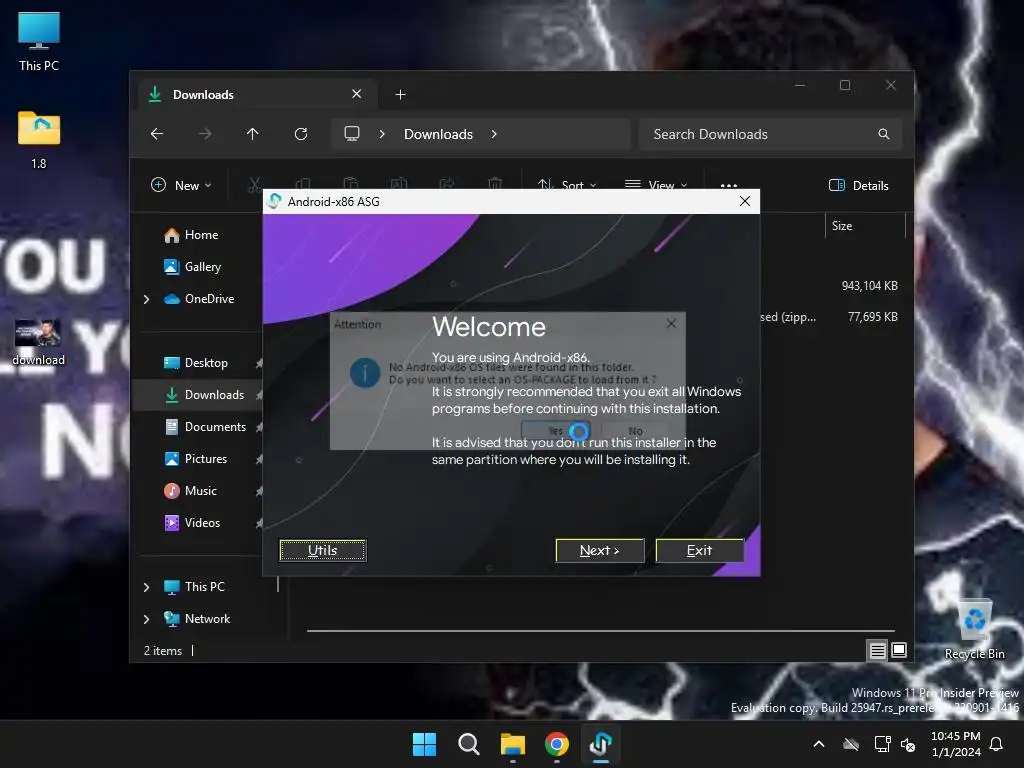The height and width of the screenshot is (768, 1024).
Task: Click the Utils button in Android-x86 installer
Action: click(323, 550)
